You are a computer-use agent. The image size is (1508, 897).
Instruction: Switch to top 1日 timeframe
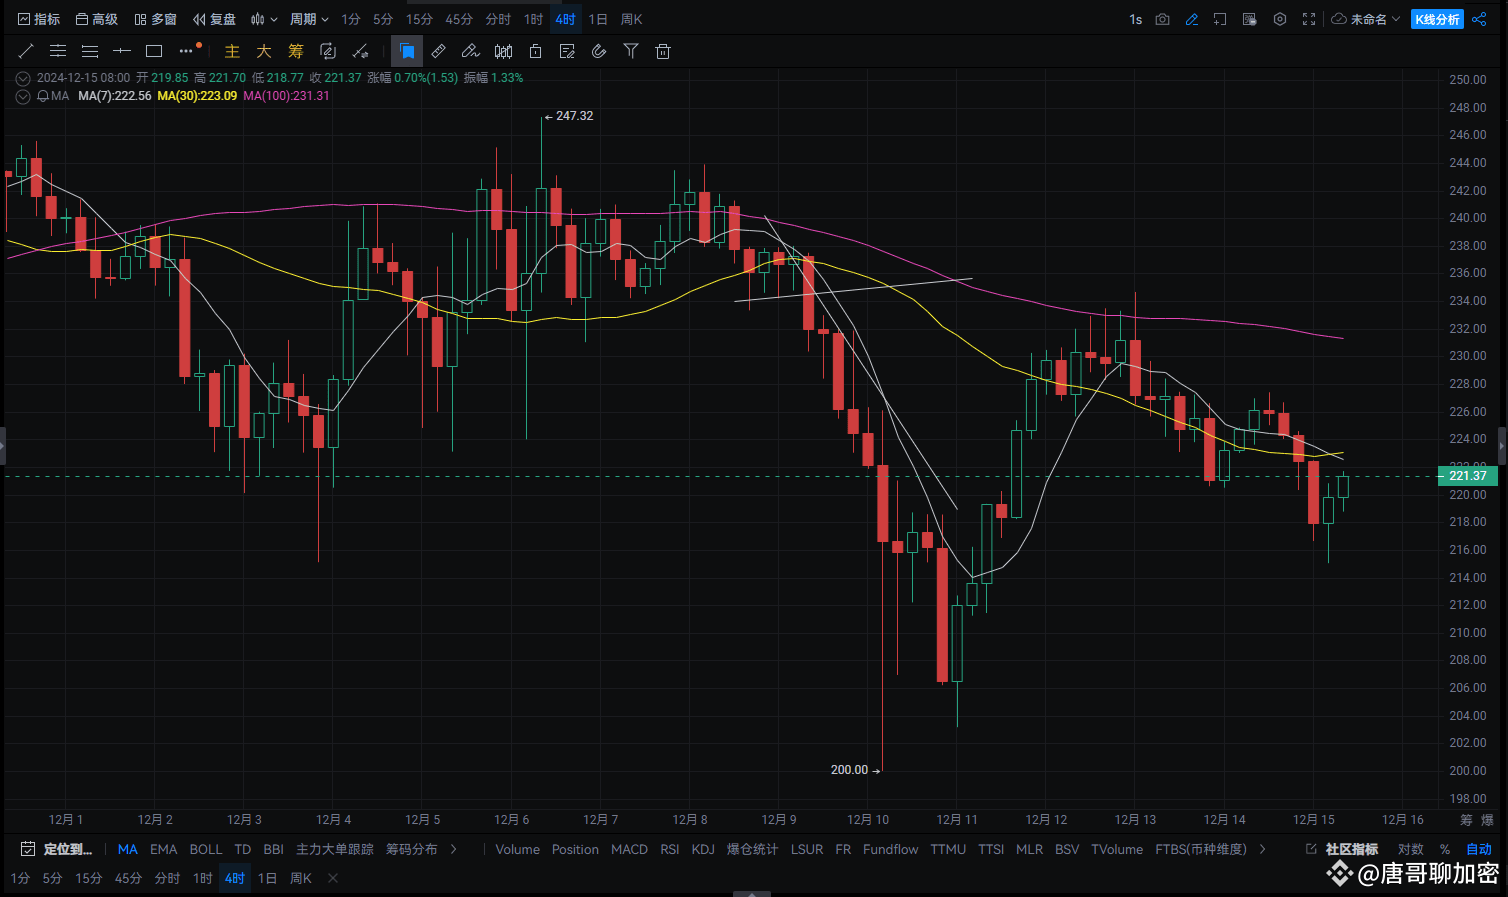coord(598,19)
